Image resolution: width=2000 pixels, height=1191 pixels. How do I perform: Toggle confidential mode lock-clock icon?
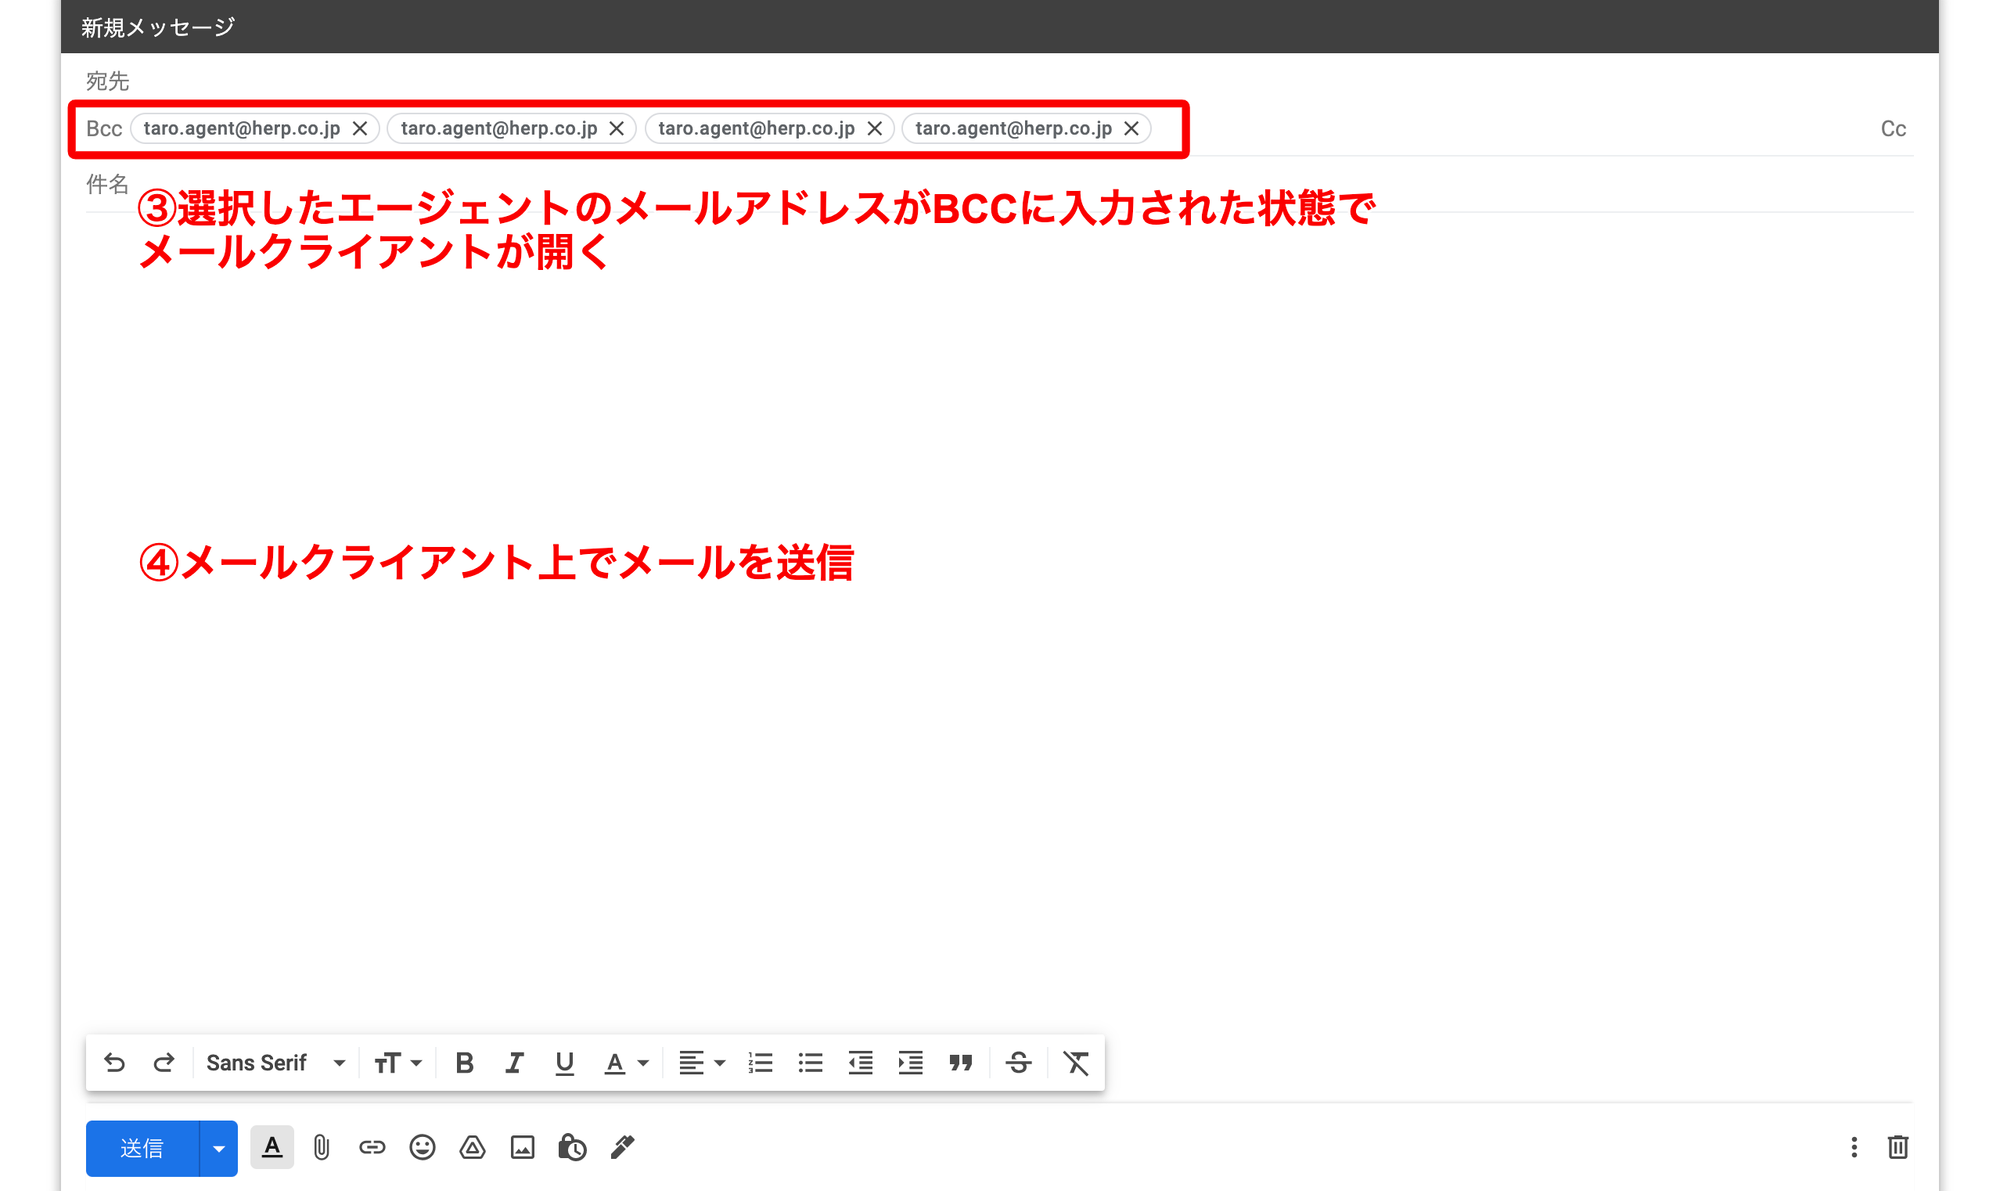click(x=572, y=1147)
